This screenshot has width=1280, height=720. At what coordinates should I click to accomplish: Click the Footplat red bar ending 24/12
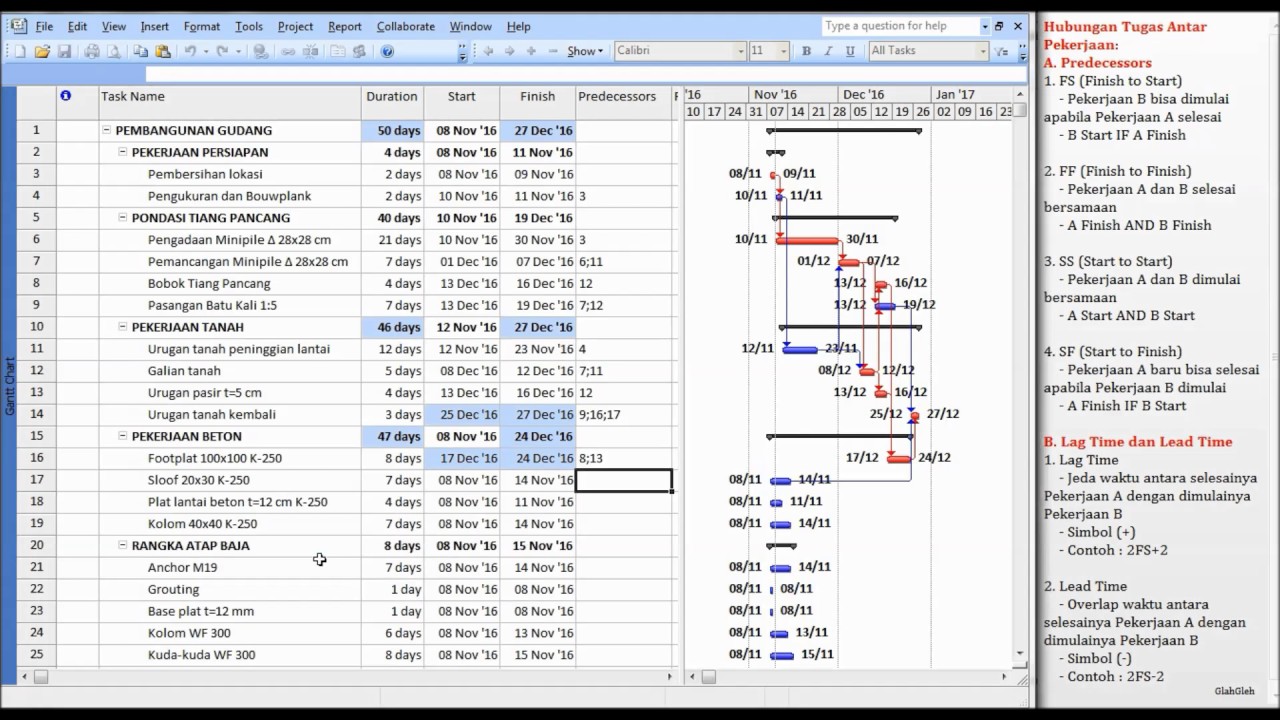pyautogui.click(x=899, y=458)
